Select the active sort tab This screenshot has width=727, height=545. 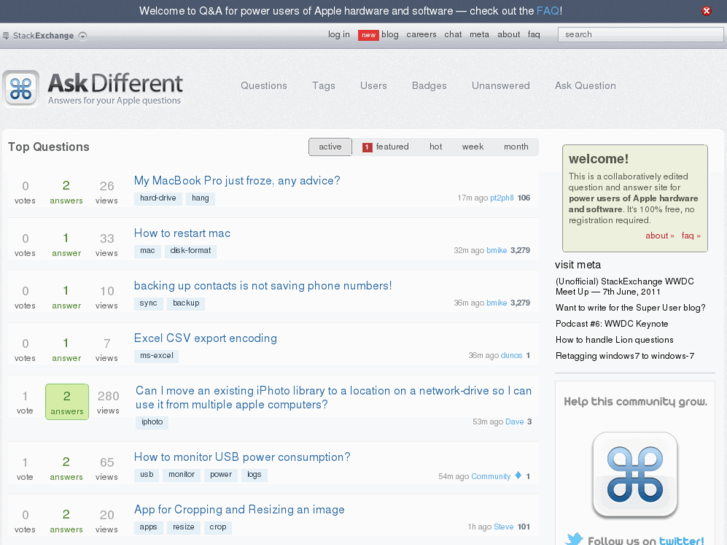point(330,147)
